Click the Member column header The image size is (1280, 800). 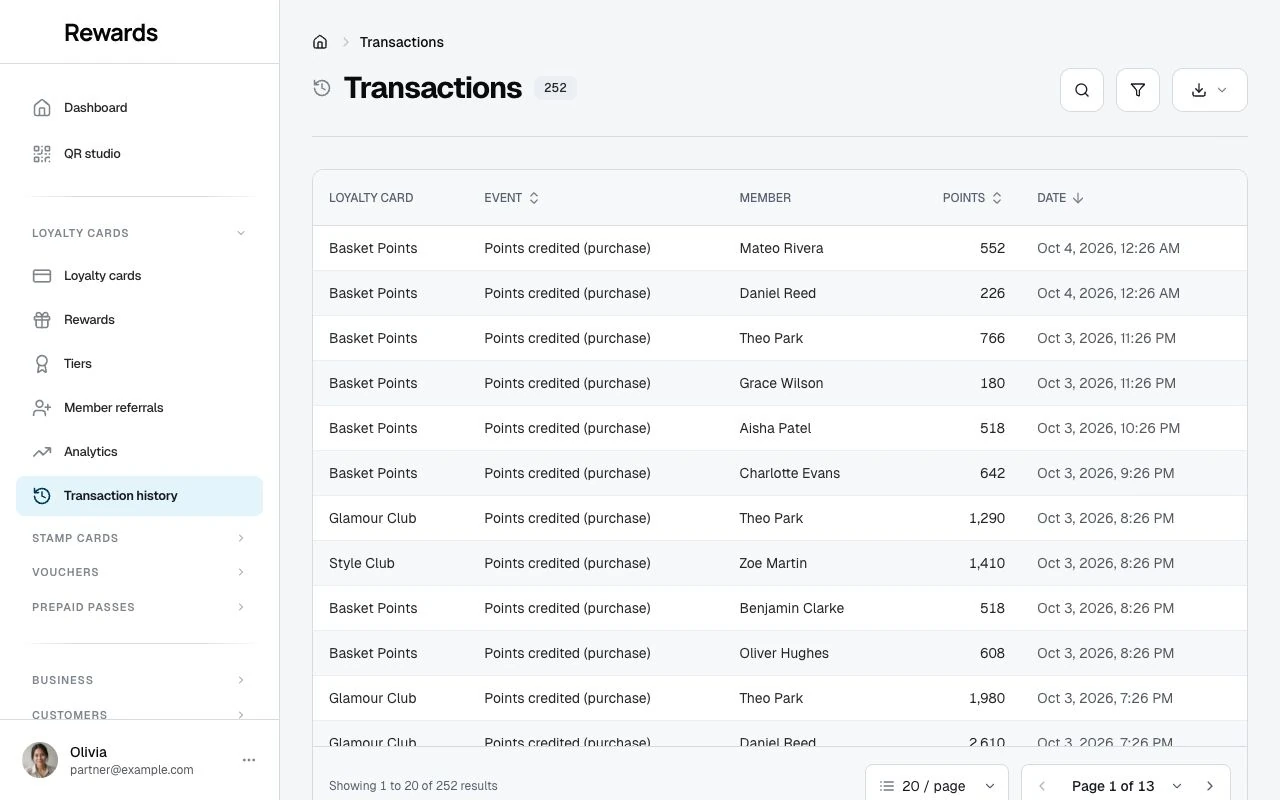click(x=765, y=198)
